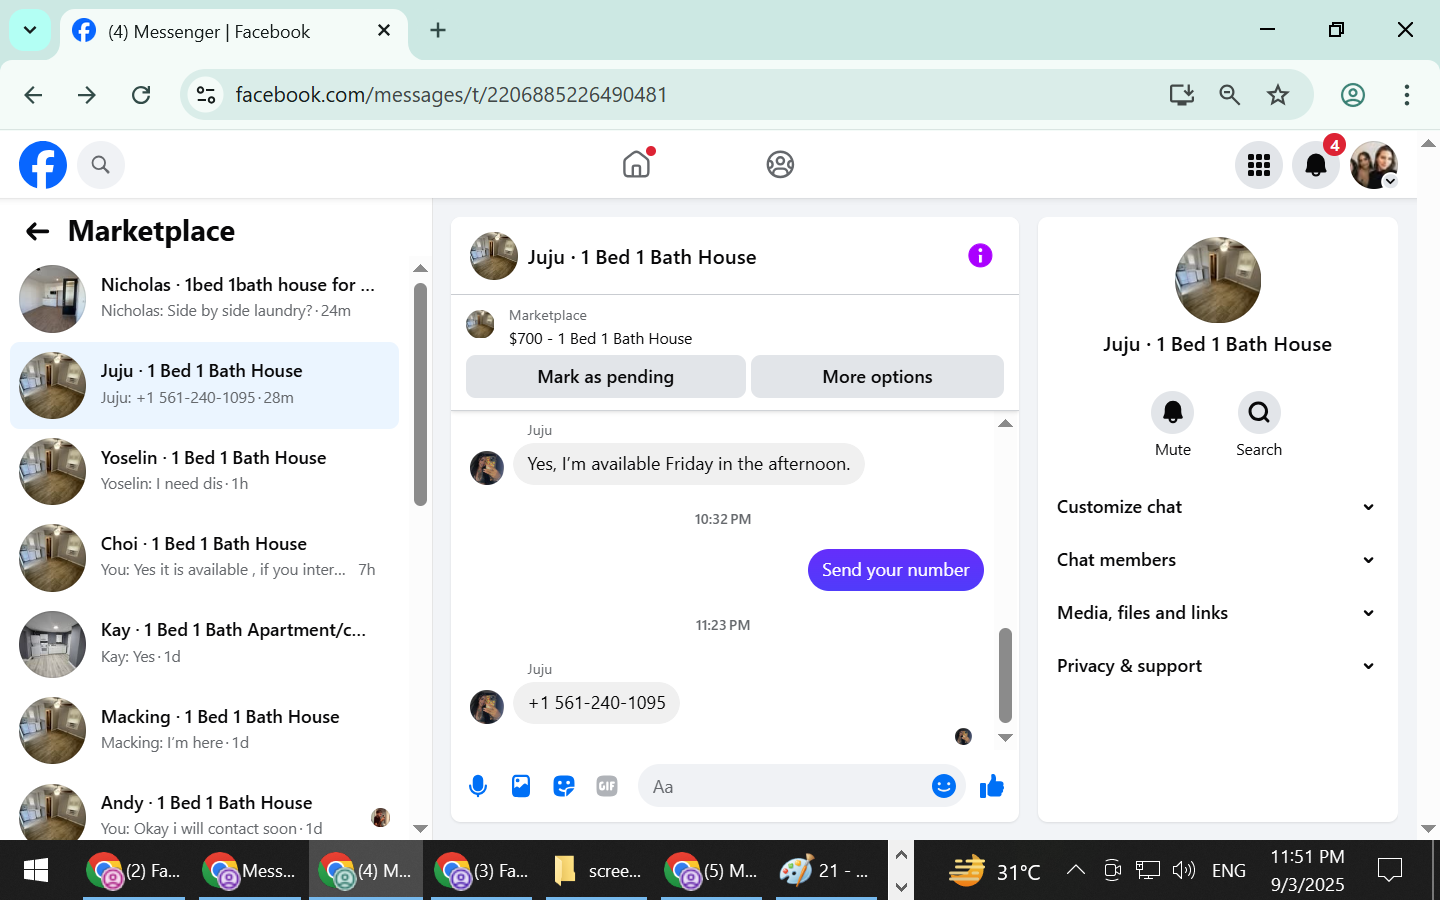The height and width of the screenshot is (900, 1440).
Task: Open the ENG language indicator
Action: 1228,871
